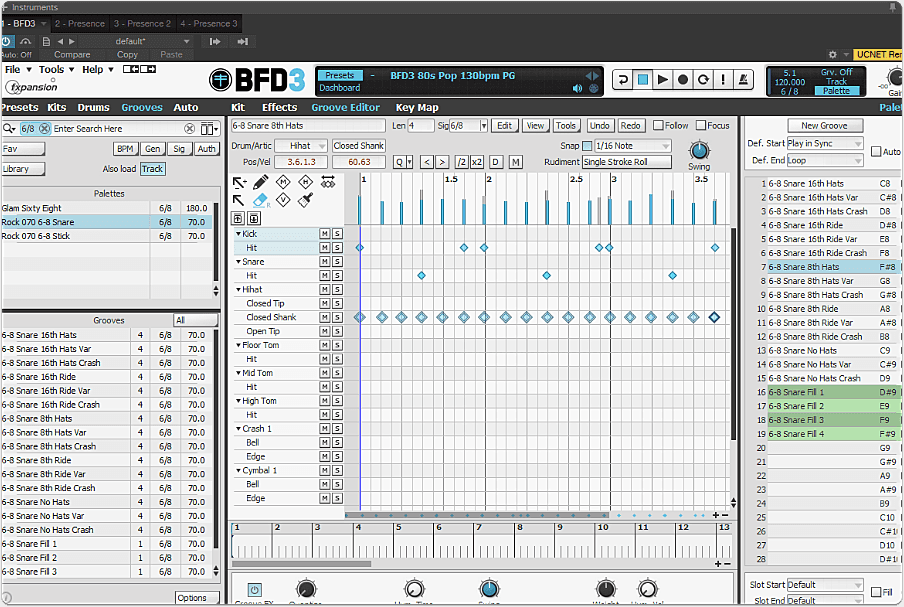Select the Paintbrush tool in the Groove Editor
Screen dimensions: 904x607
pyautogui.click(x=304, y=199)
